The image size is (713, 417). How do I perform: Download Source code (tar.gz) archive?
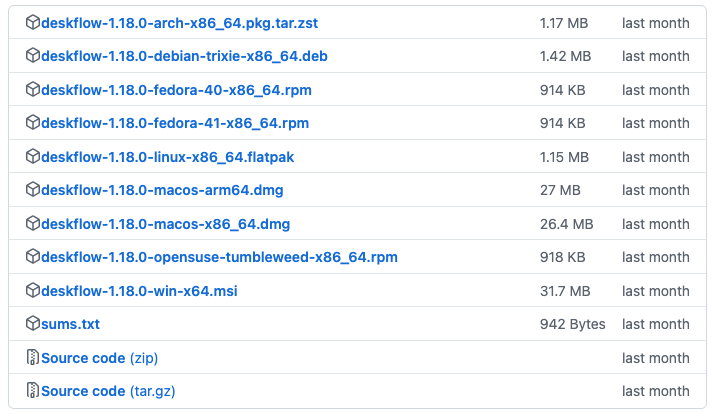point(108,391)
